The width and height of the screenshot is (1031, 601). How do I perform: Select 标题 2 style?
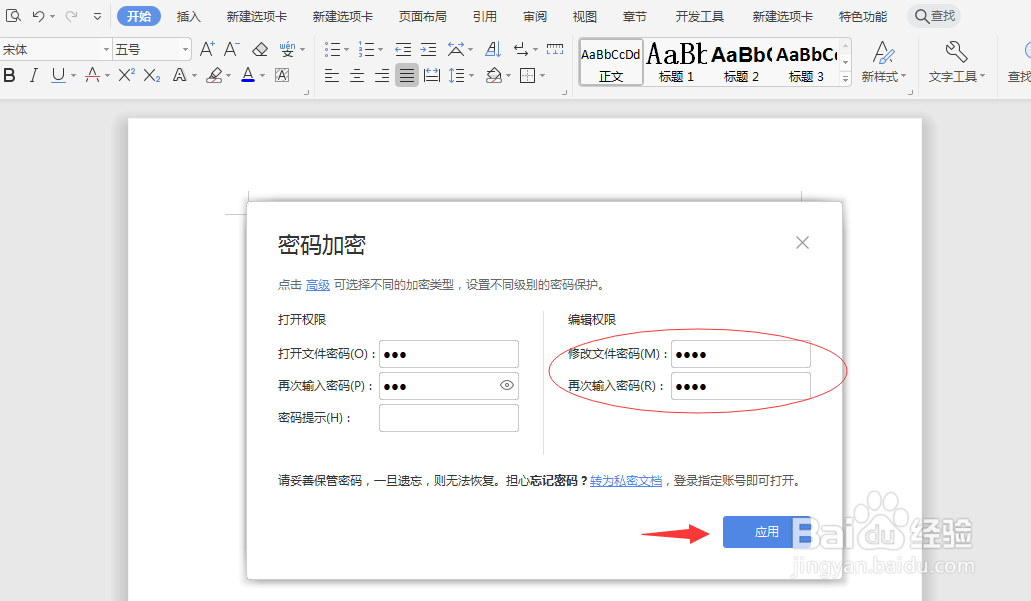pyautogui.click(x=742, y=62)
